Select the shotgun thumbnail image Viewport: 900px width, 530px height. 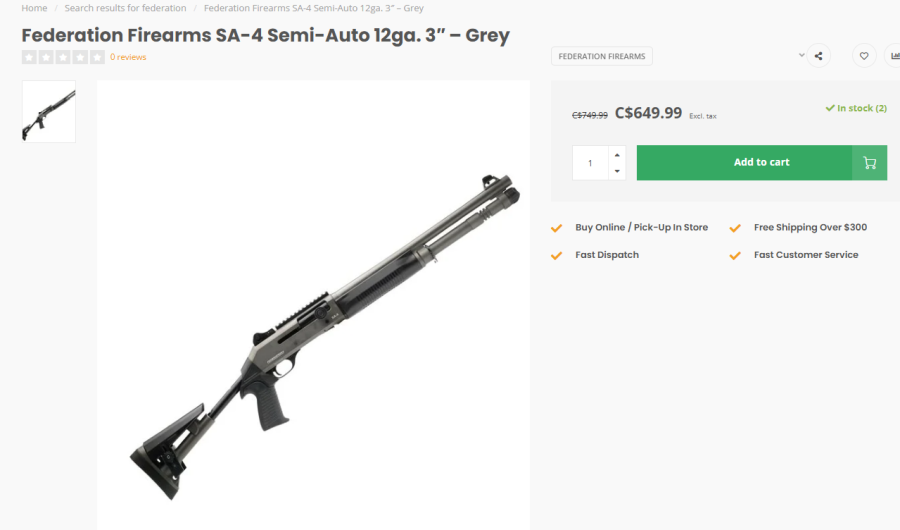pos(49,111)
